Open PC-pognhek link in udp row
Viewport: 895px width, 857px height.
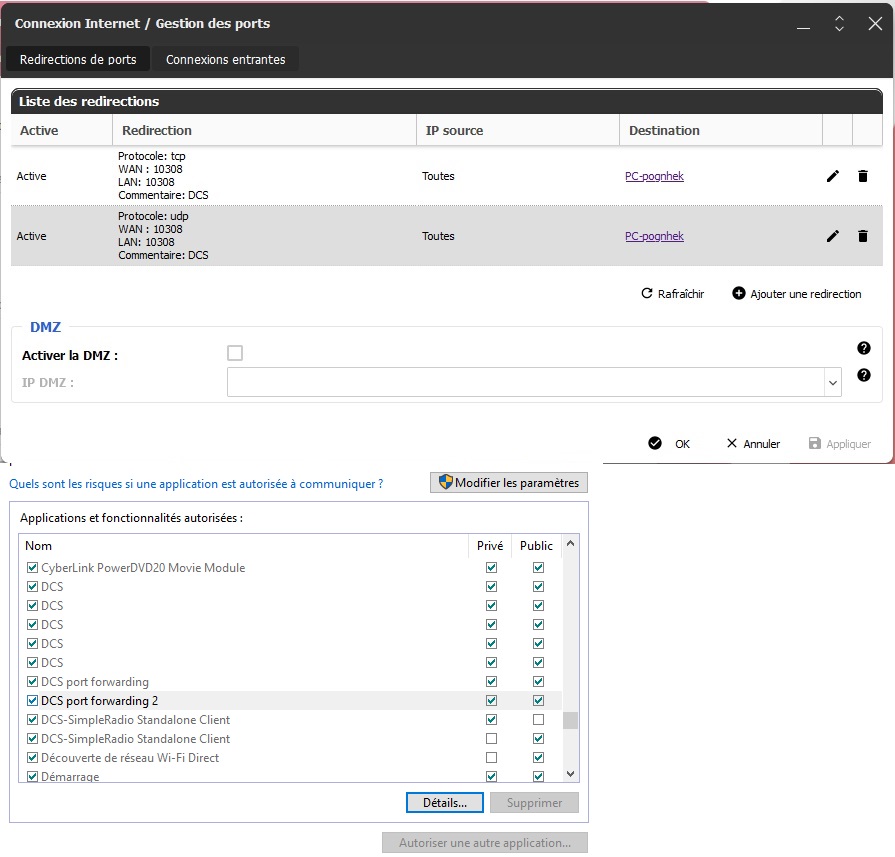[654, 236]
